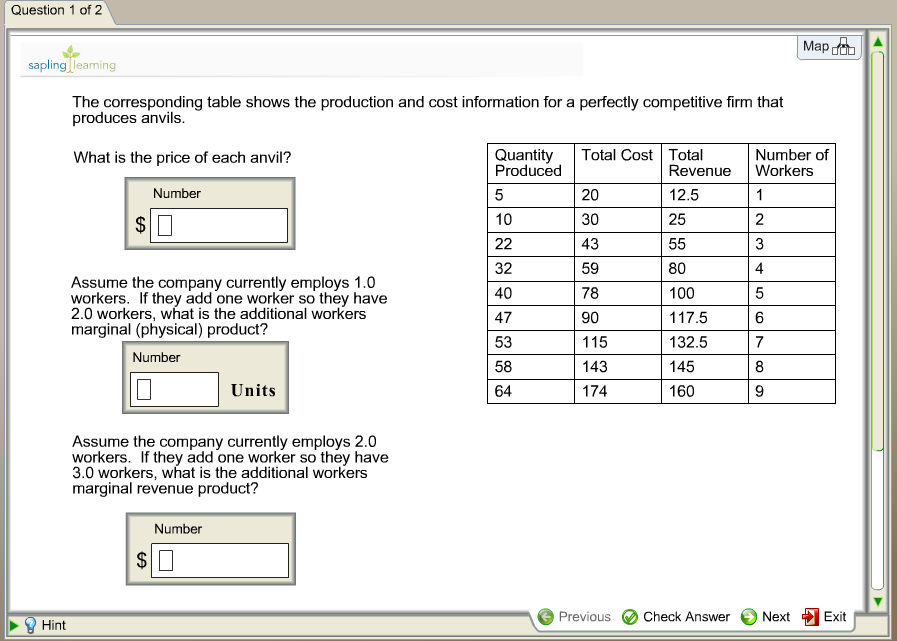Click the price of each anvil input field
Screen dimensions: 897x641
coord(219,225)
